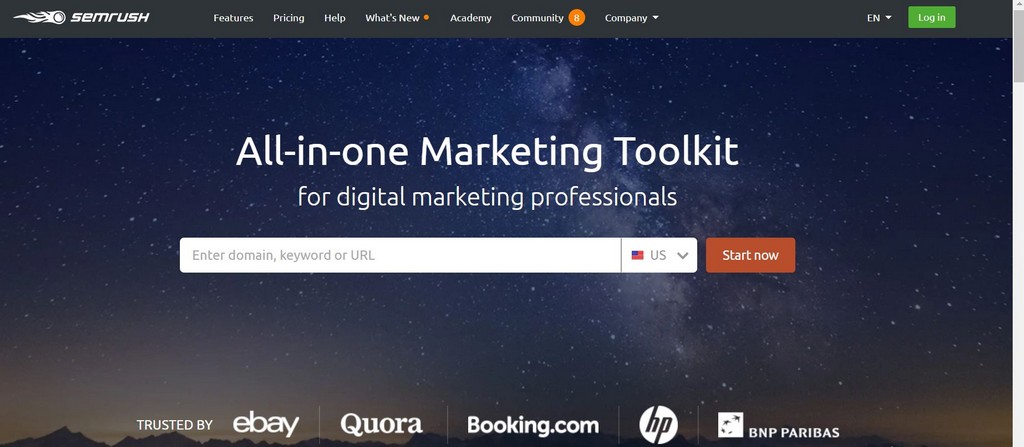Go to the Pricing page
Image resolution: width=1024 pixels, height=447 pixels.
pyautogui.click(x=289, y=18)
